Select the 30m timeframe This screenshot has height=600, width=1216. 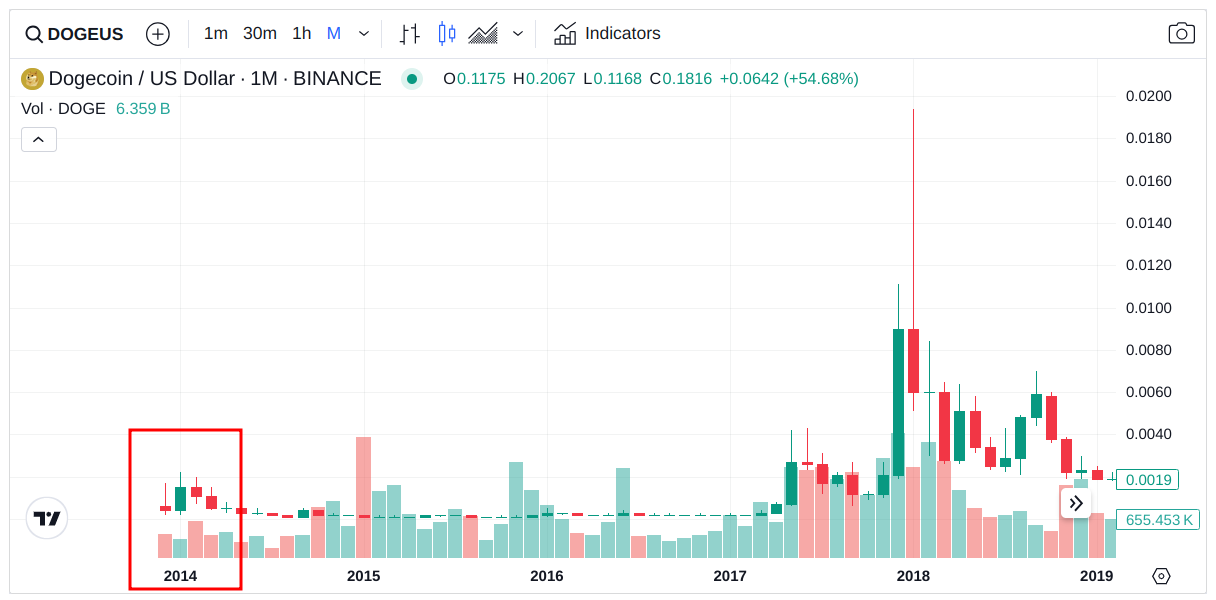point(260,33)
